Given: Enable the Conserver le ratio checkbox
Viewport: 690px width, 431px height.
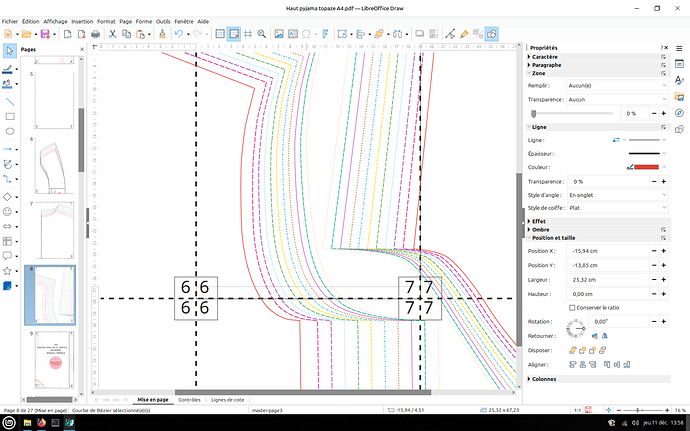Looking at the screenshot, I should (571, 307).
